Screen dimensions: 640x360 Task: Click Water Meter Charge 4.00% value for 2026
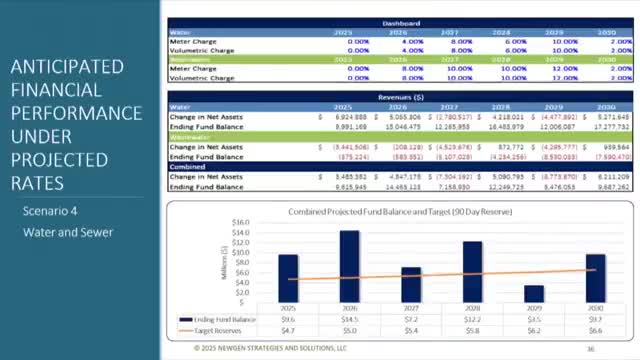point(412,42)
